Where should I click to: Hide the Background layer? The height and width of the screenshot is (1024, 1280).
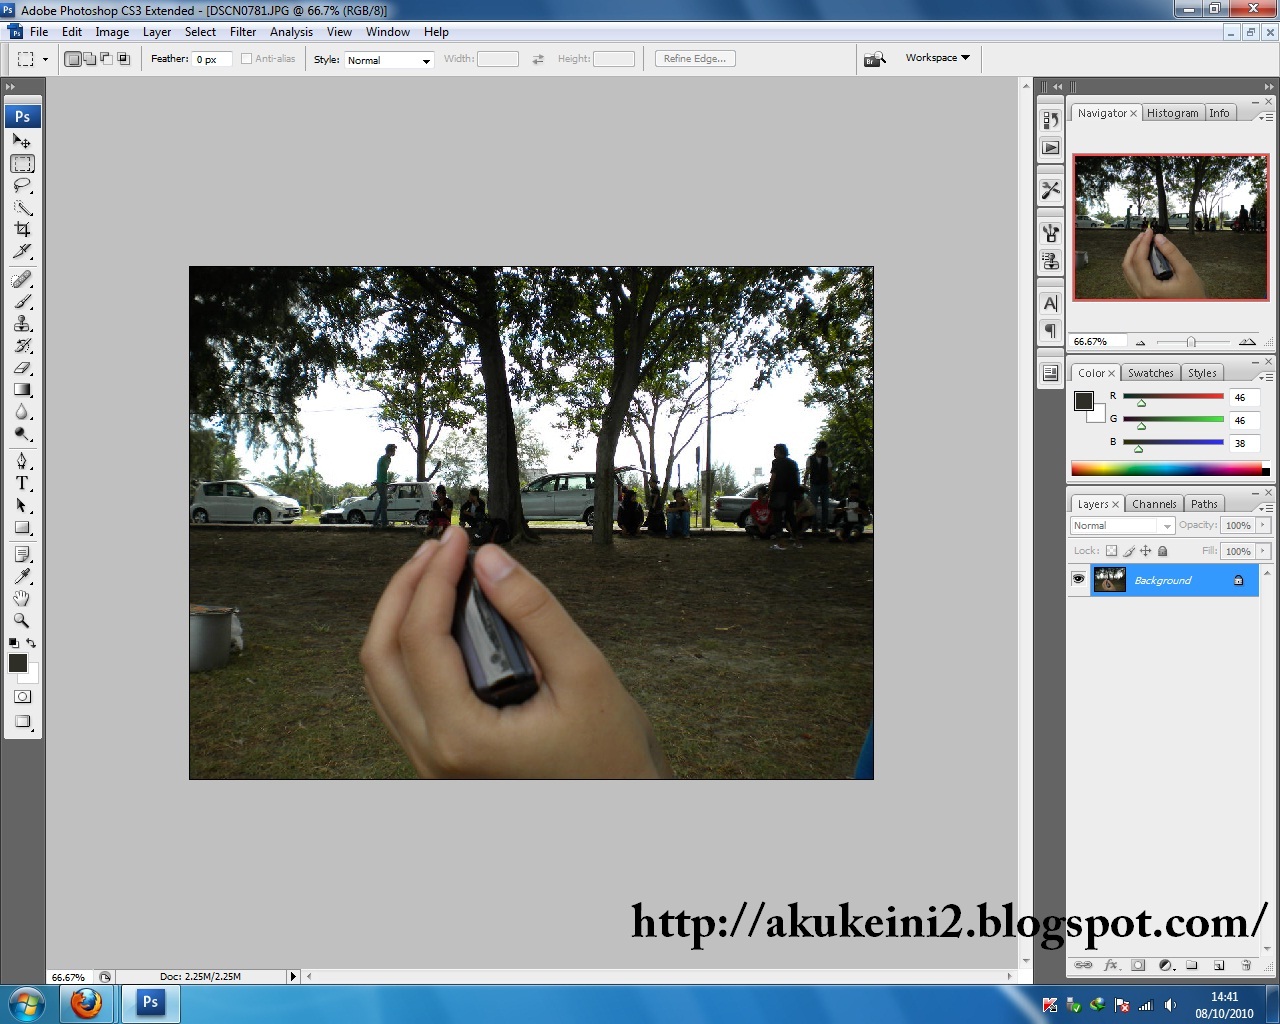(1078, 579)
